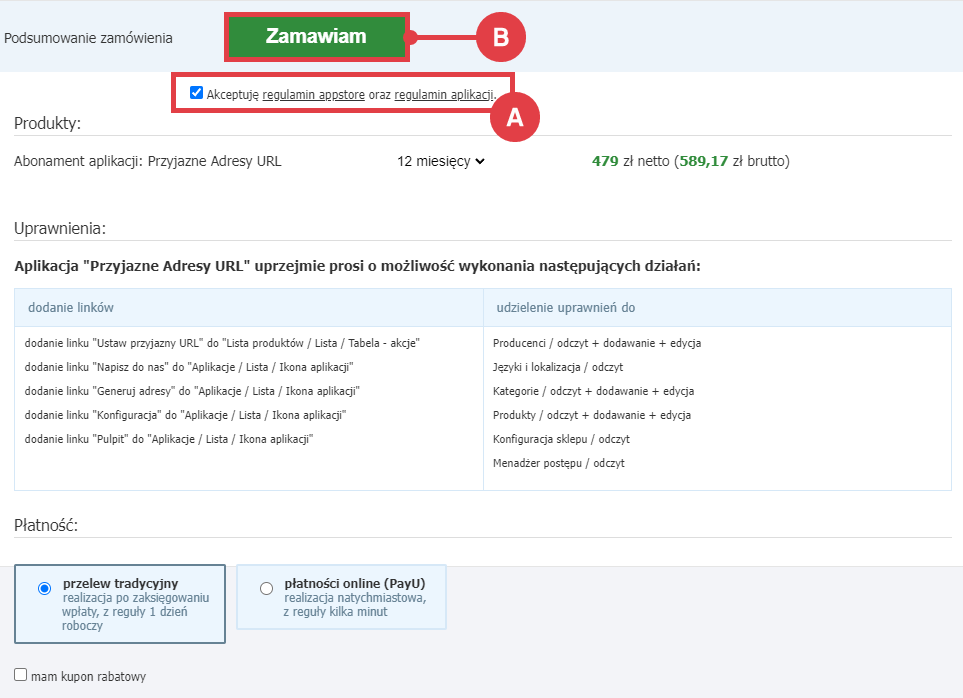
Task: Click the red circle marker B
Action: [500, 37]
